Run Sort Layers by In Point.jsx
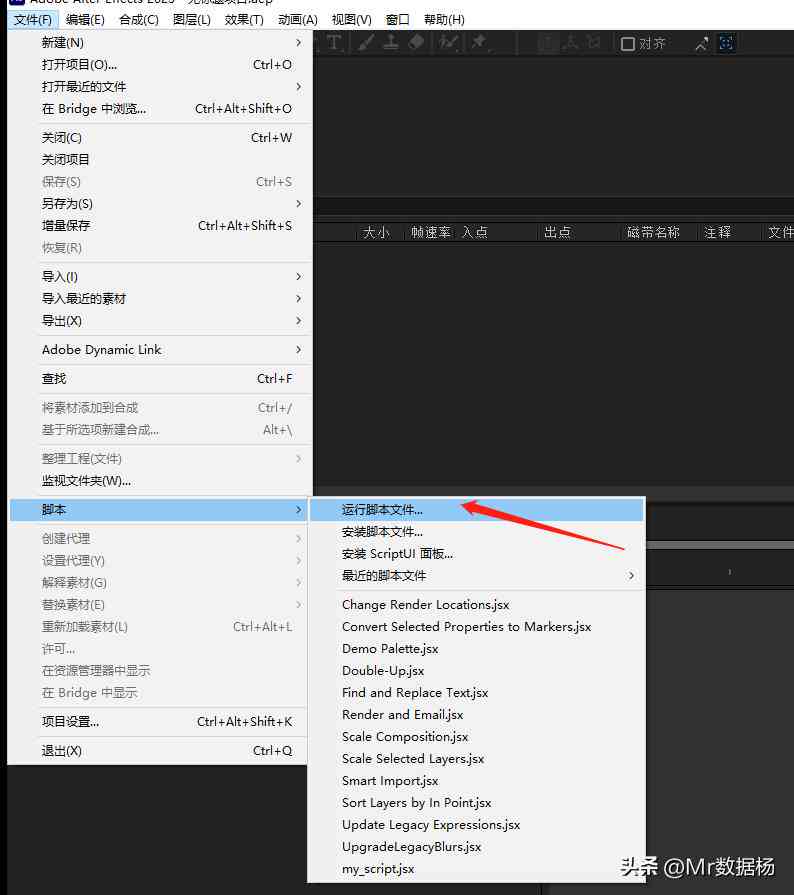This screenshot has width=794, height=895. coord(477,803)
